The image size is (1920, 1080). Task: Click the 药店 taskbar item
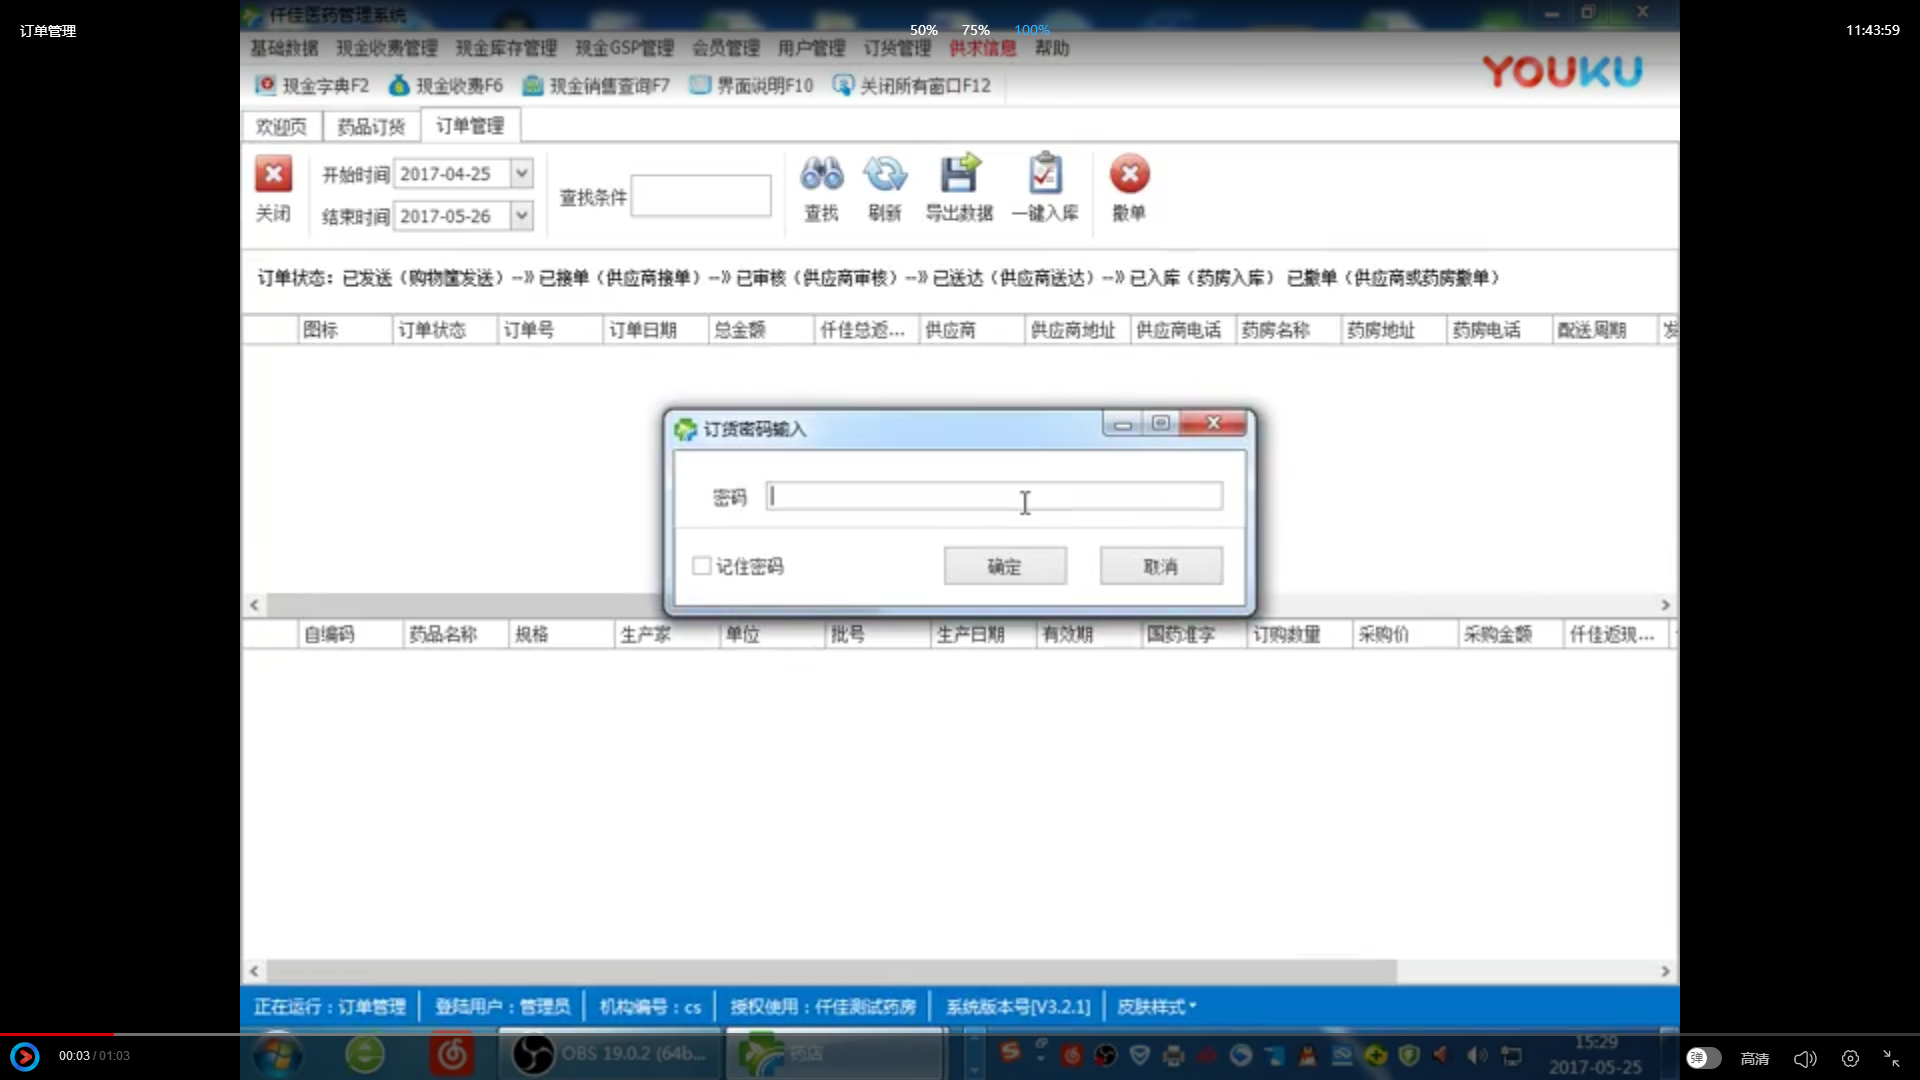tap(835, 1054)
